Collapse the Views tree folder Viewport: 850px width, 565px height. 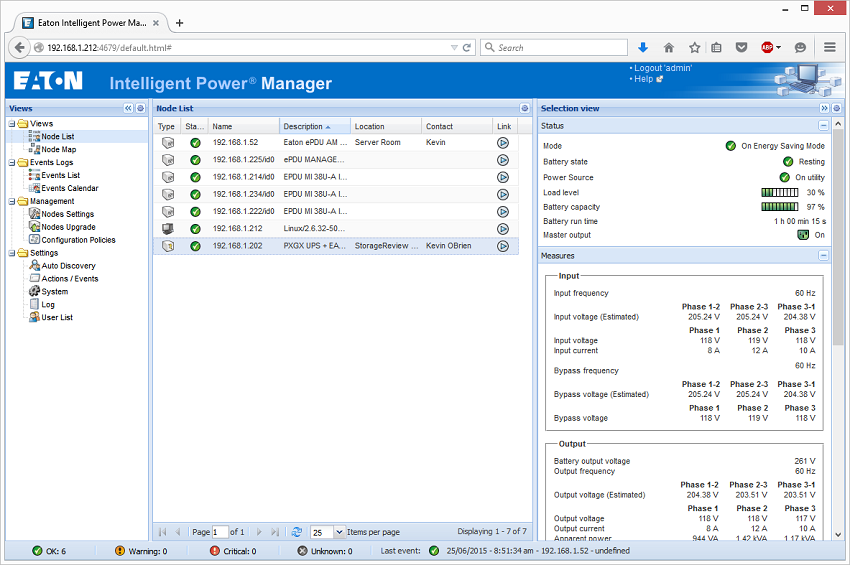pos(12,124)
